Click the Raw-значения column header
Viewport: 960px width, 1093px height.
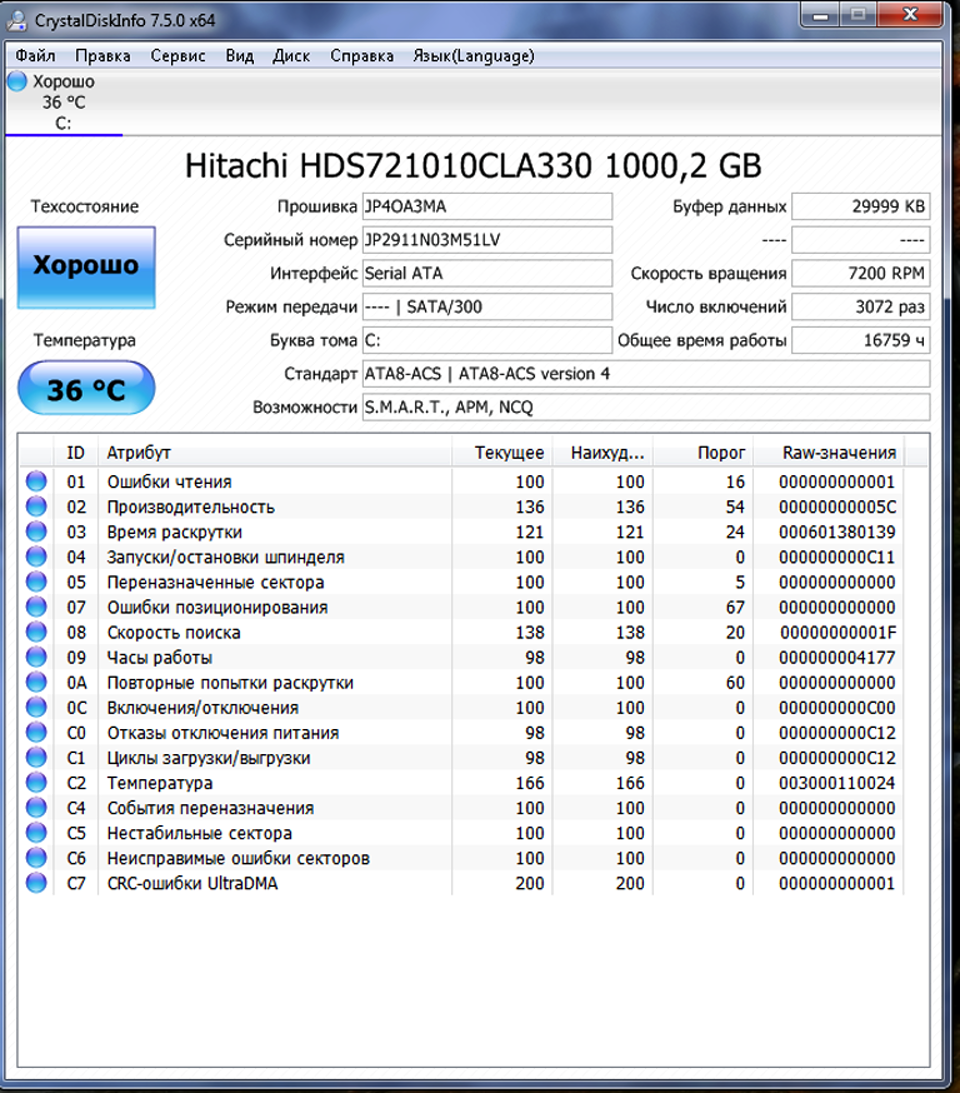click(x=839, y=453)
